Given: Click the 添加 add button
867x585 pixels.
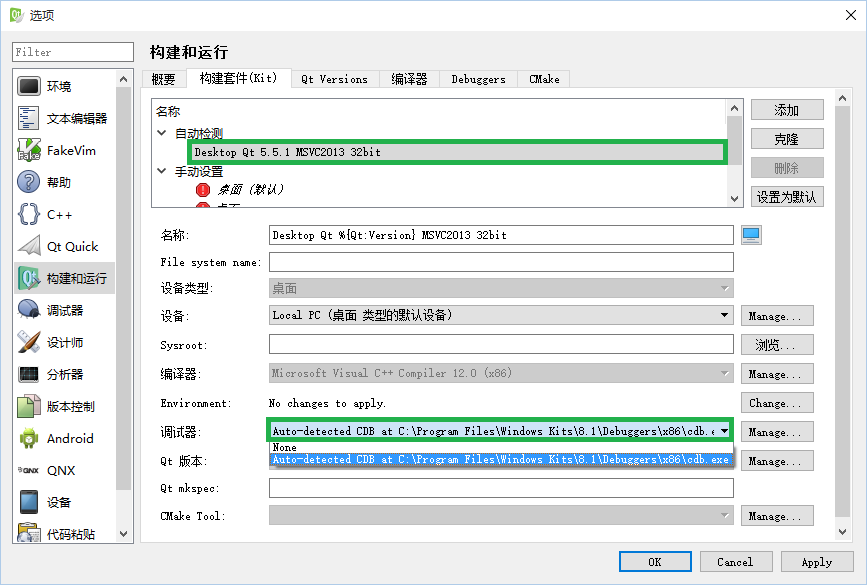Looking at the screenshot, I should coord(787,110).
